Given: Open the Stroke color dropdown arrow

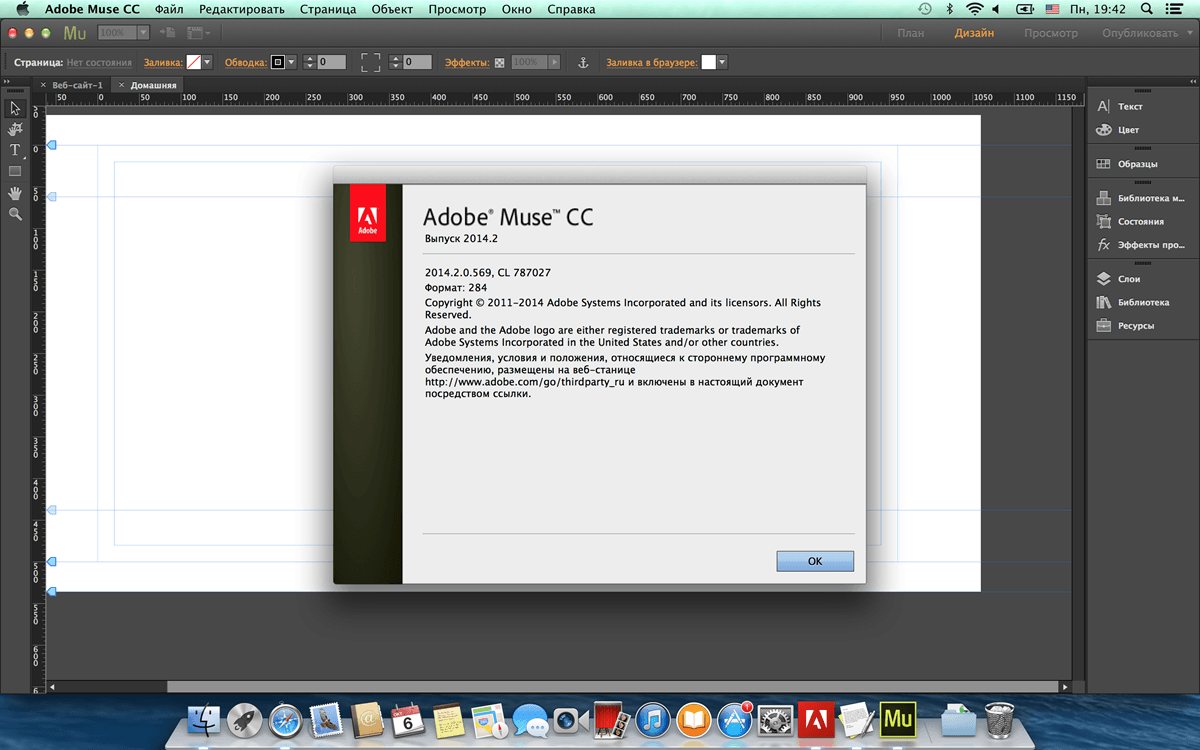Looking at the screenshot, I should (x=291, y=62).
